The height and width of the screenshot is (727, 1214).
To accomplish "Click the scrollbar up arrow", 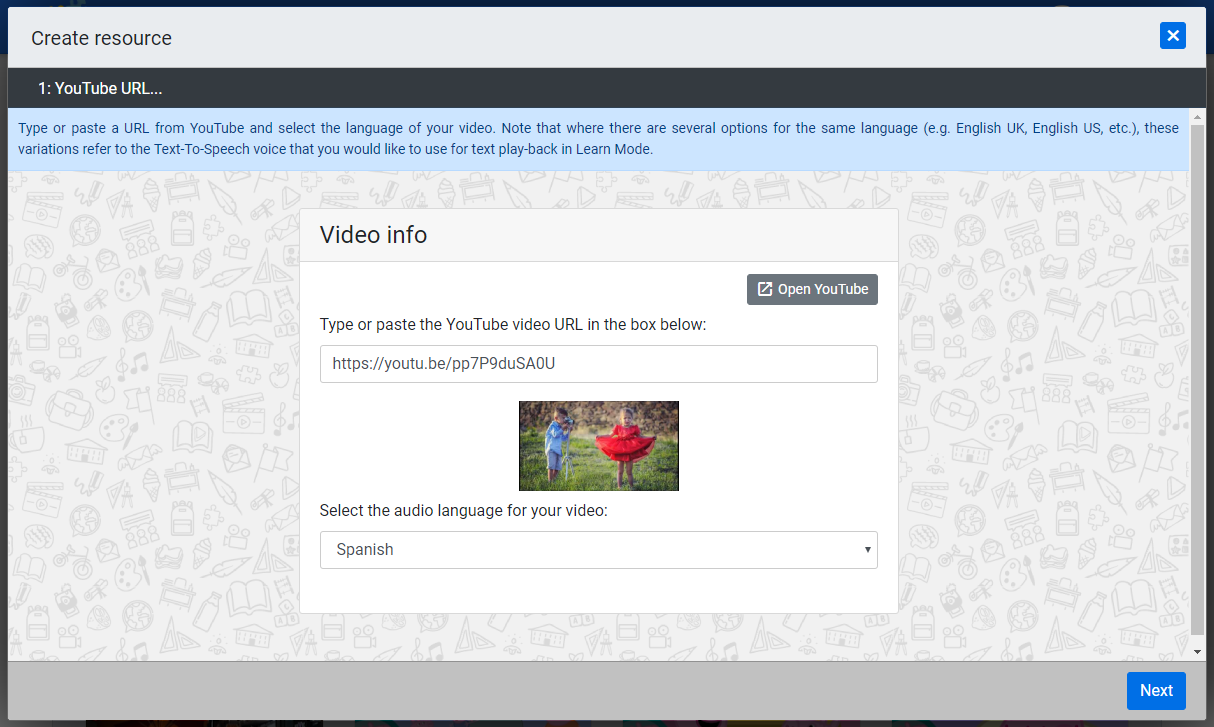I will click(x=1197, y=117).
